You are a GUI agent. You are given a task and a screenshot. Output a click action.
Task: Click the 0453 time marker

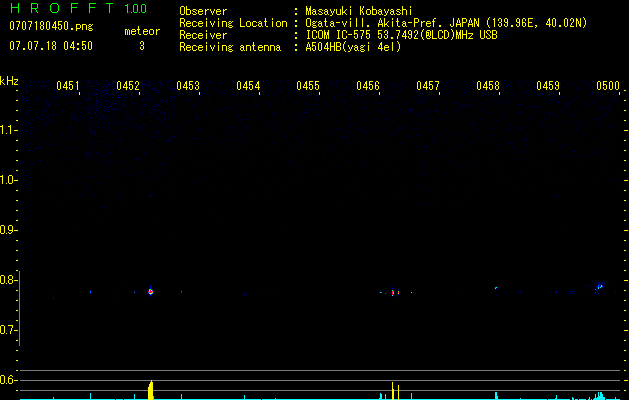coord(188,86)
